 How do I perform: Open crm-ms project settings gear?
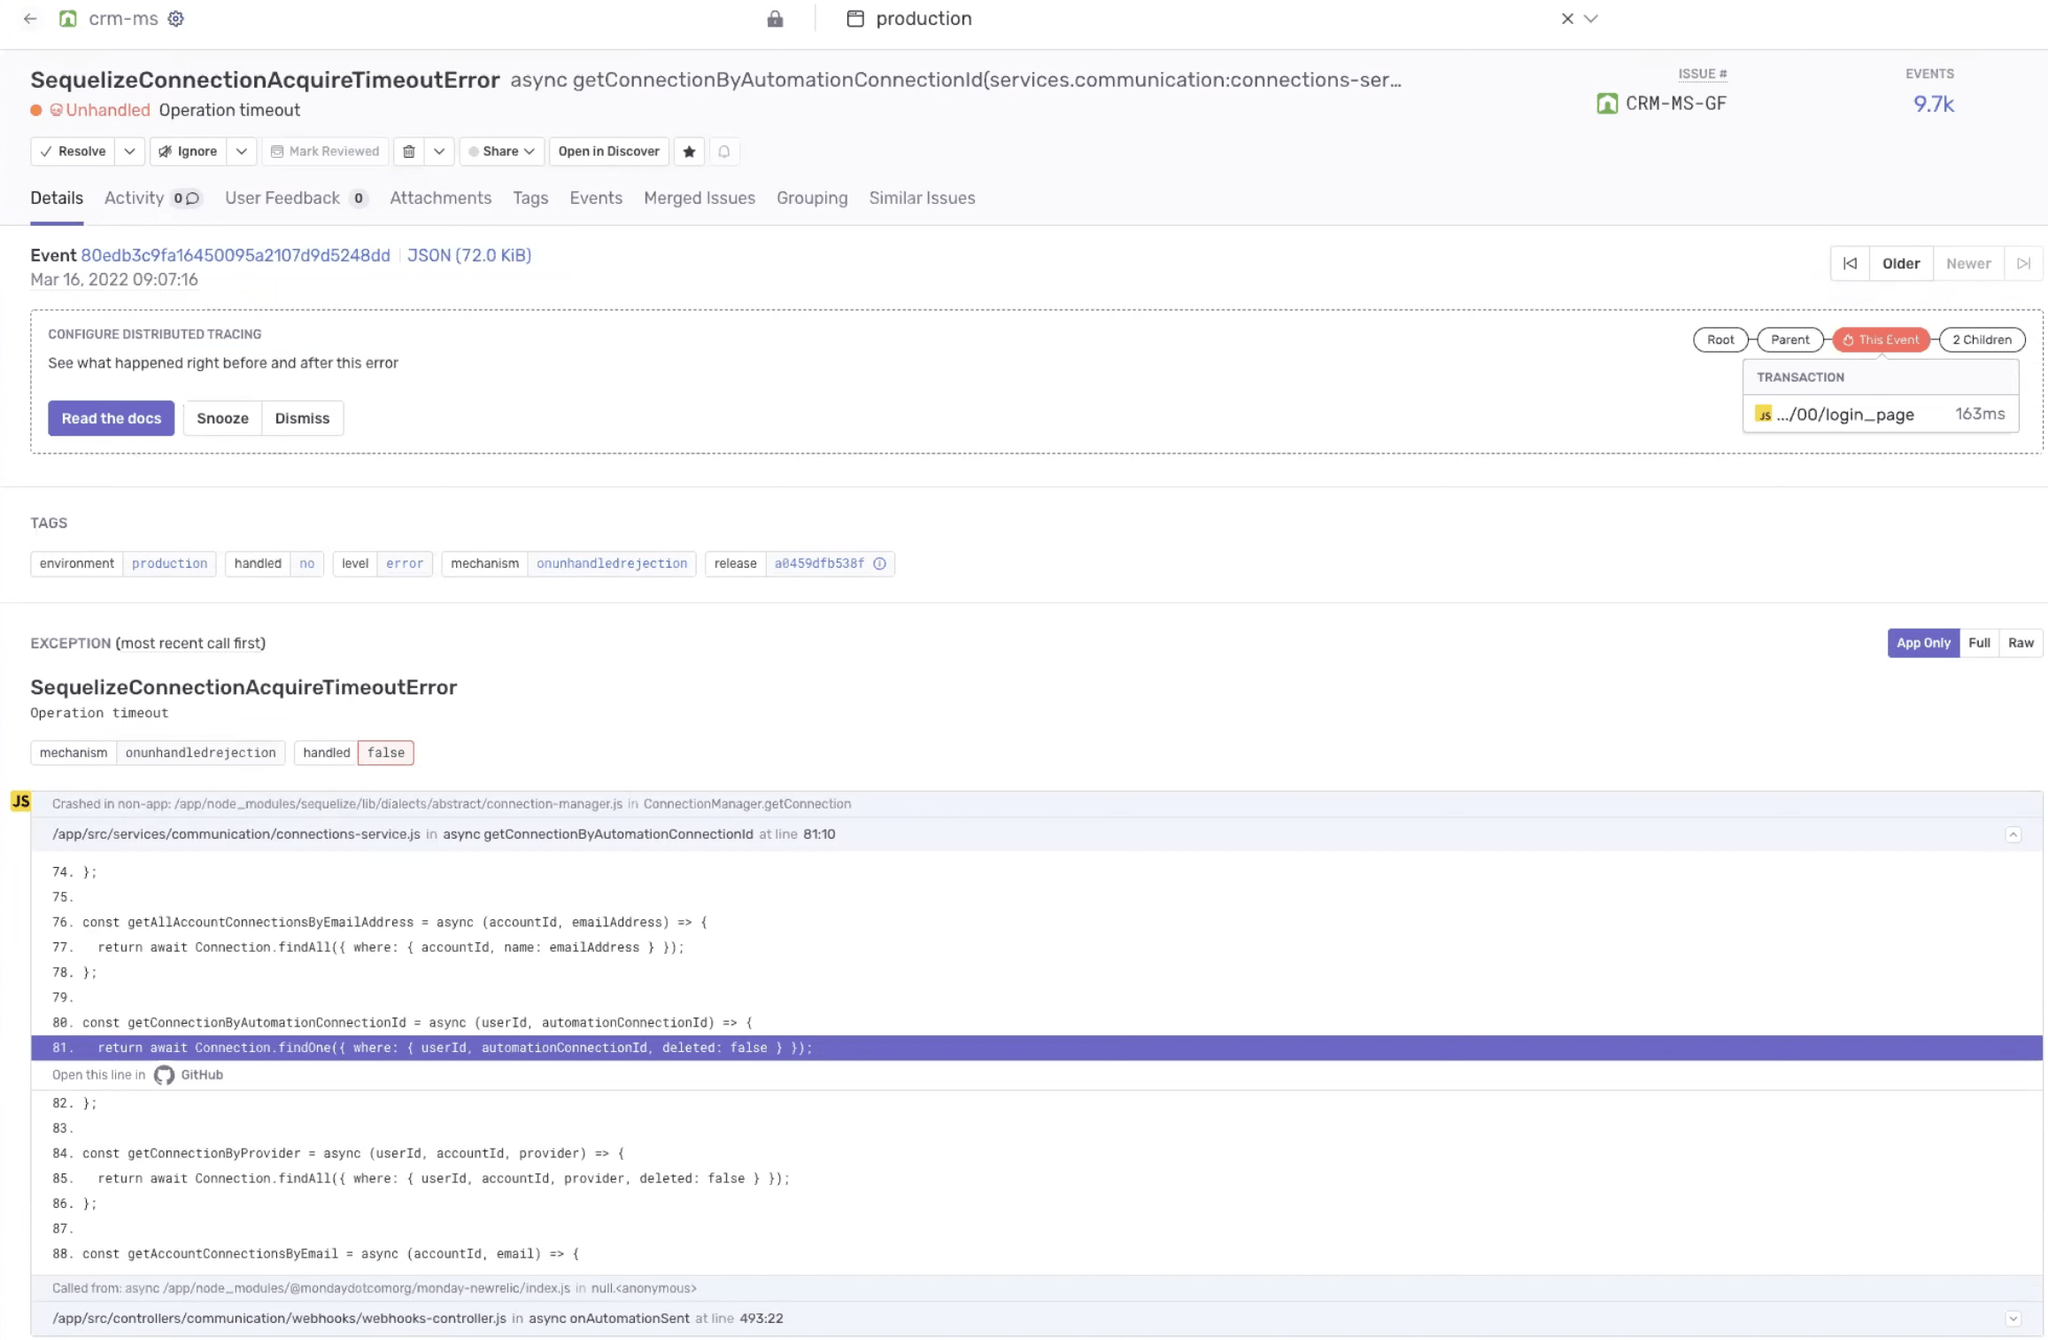click(x=176, y=19)
